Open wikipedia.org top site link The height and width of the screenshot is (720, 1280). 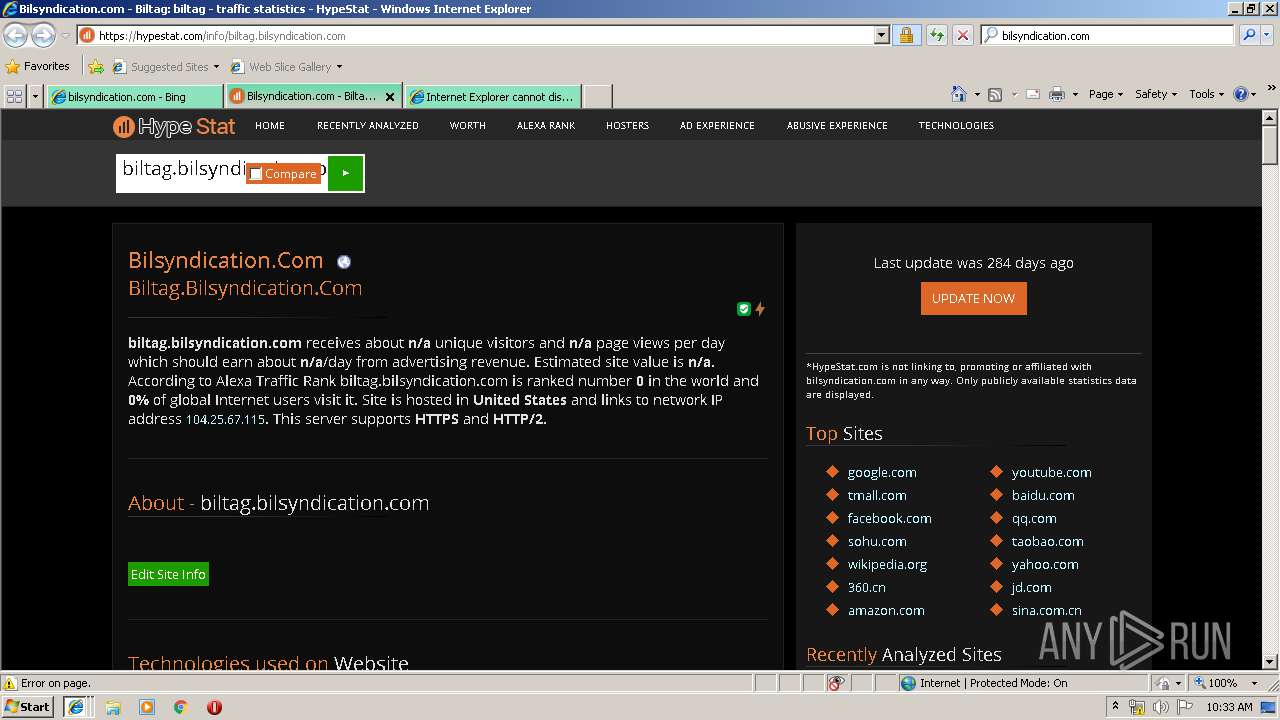click(887, 564)
